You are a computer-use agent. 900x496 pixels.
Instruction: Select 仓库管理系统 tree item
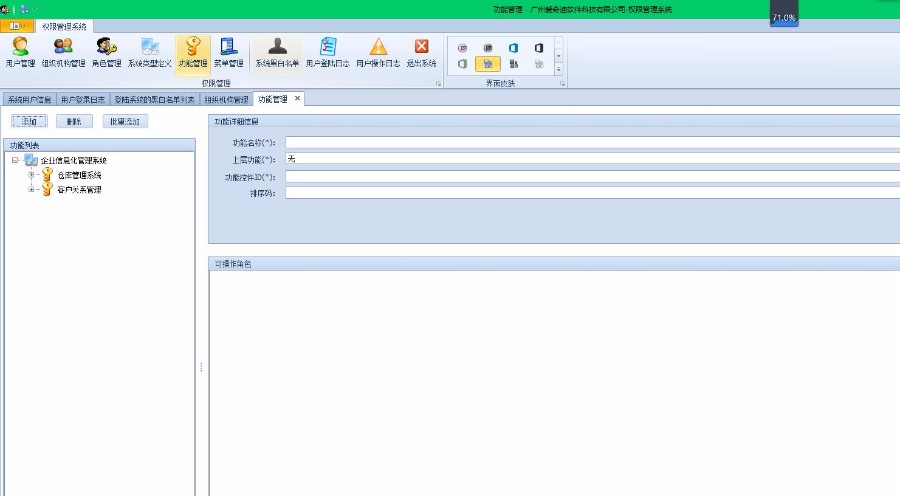(x=79, y=175)
